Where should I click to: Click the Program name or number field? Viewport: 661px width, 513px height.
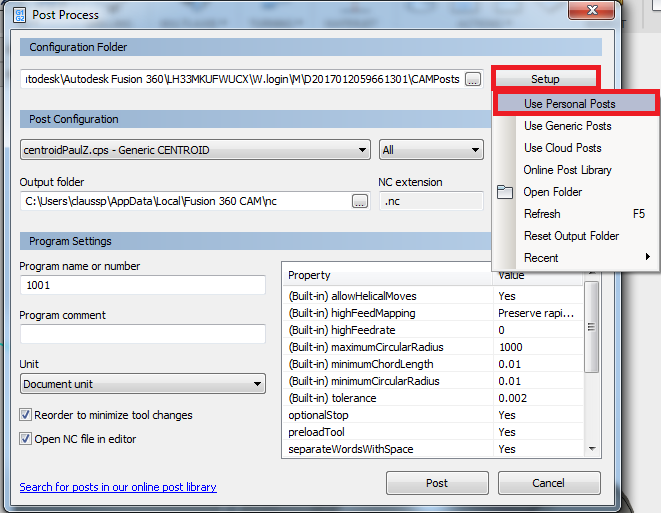142,285
